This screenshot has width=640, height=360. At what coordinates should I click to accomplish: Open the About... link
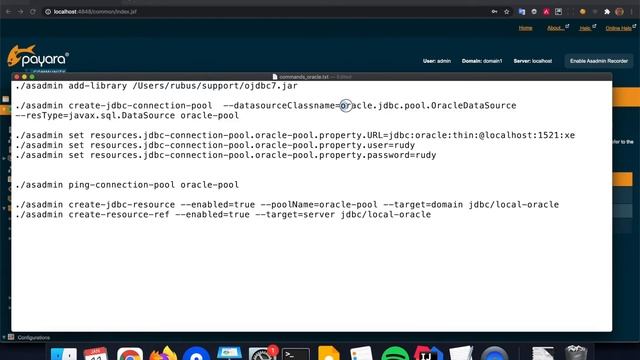click(x=556, y=28)
